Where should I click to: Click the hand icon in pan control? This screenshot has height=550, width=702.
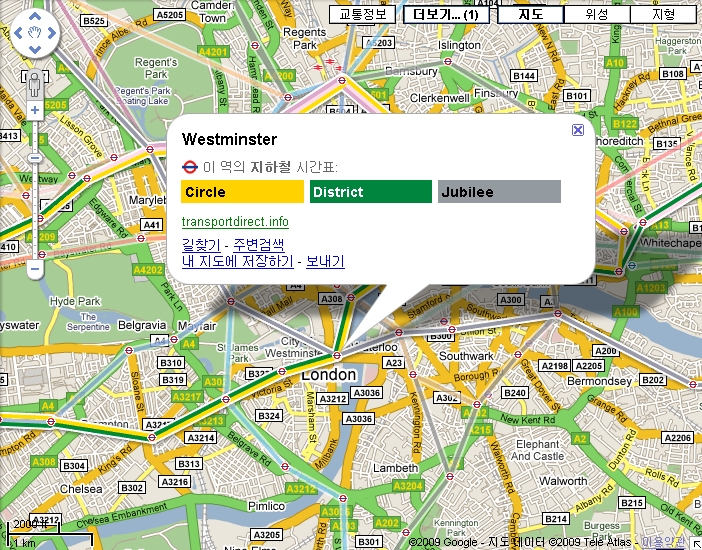click(x=35, y=33)
